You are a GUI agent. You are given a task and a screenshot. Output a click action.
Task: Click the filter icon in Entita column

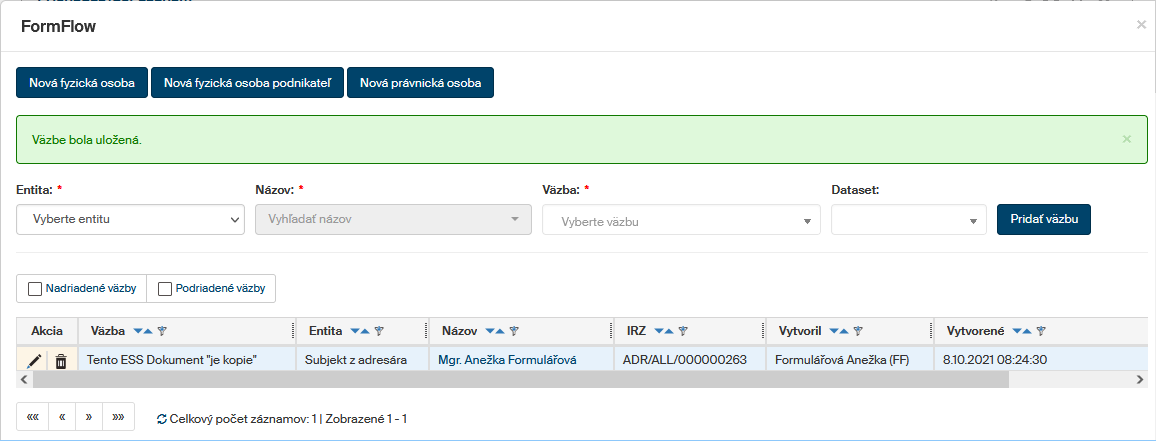click(379, 331)
